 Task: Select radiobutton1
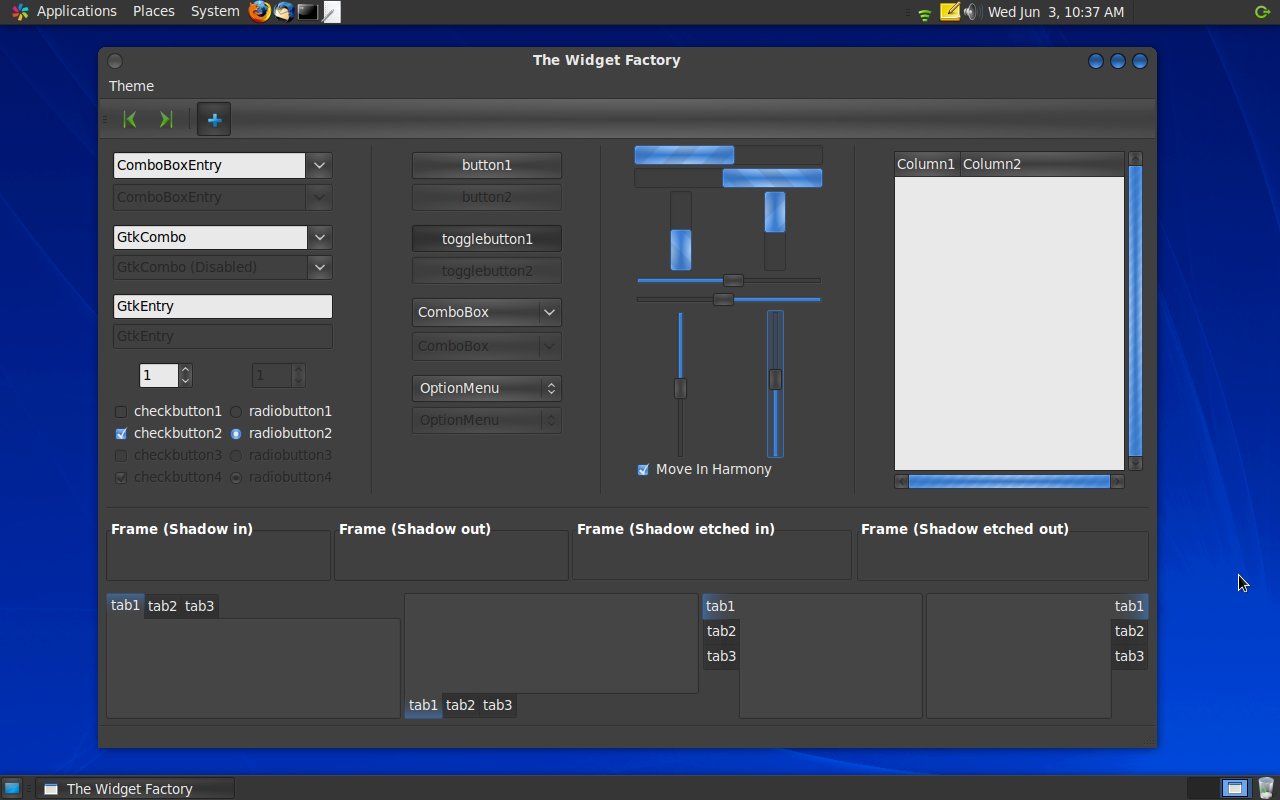coord(281,411)
